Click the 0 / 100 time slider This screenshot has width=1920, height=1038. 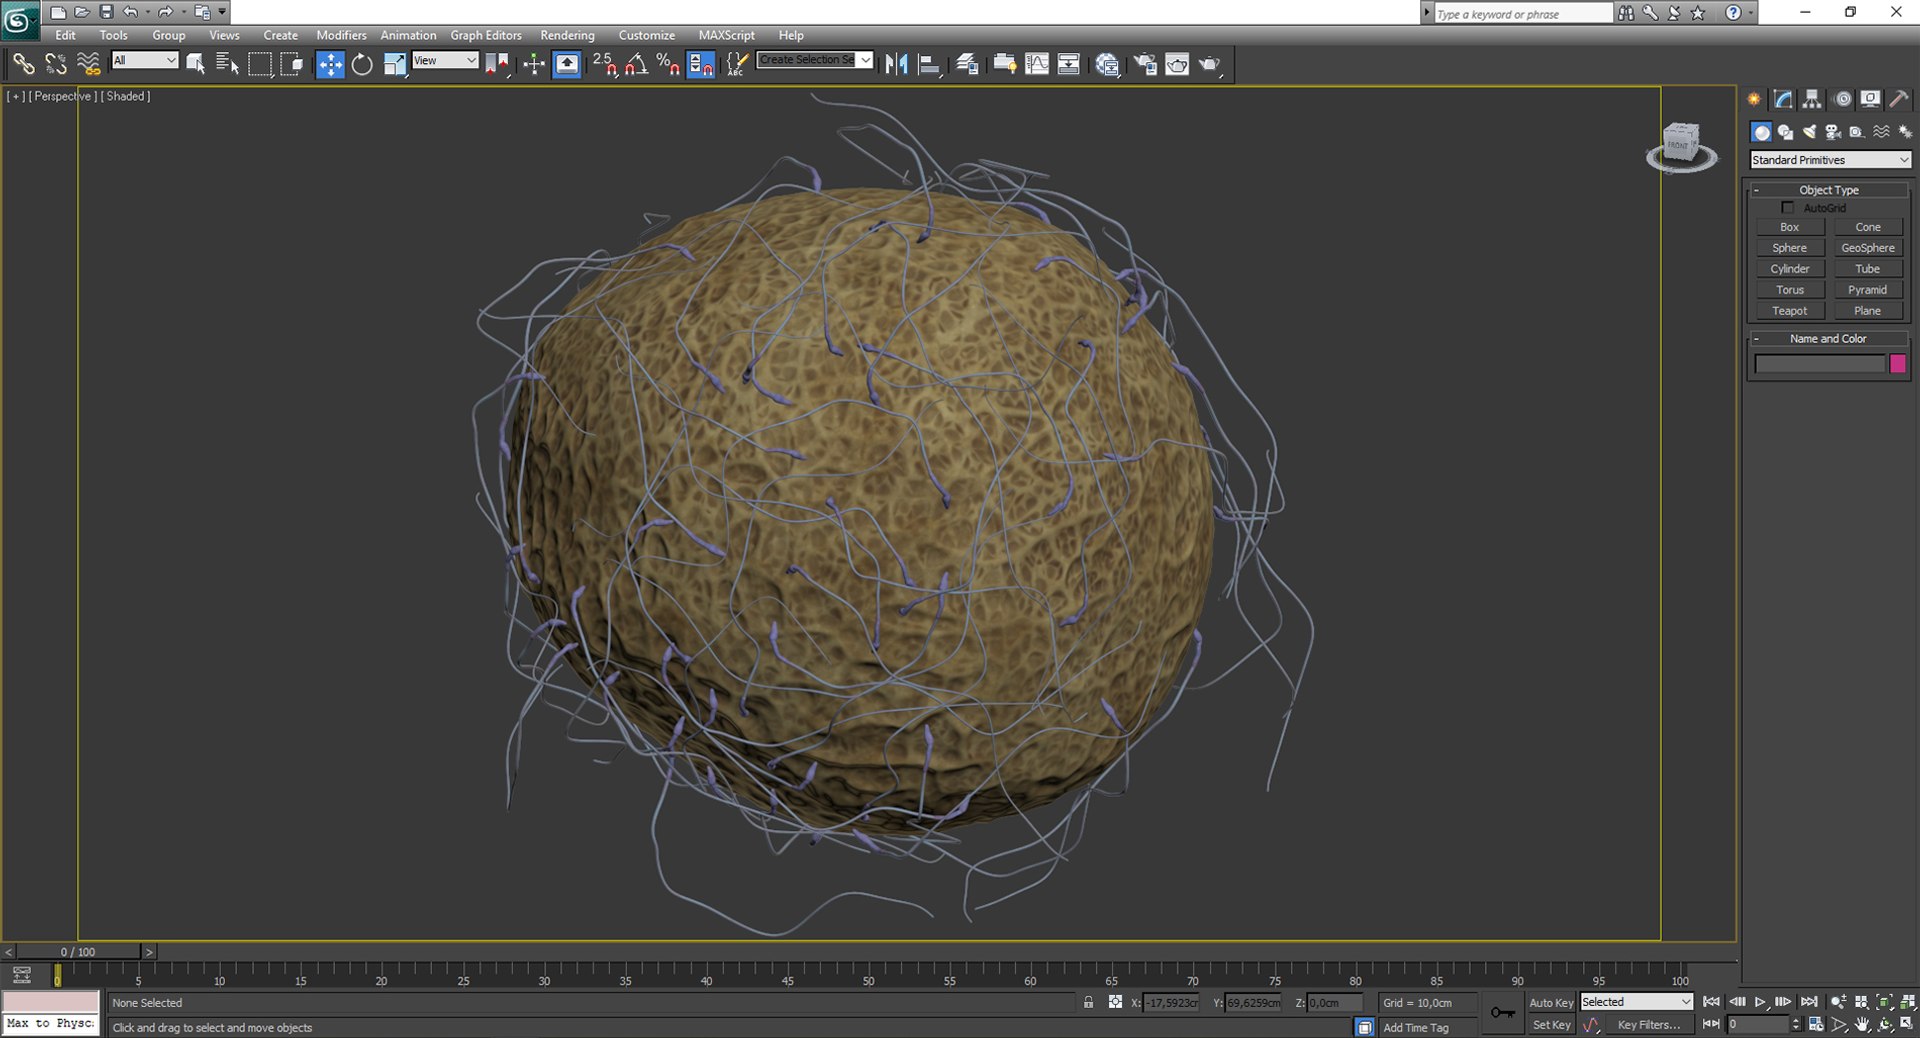click(79, 952)
